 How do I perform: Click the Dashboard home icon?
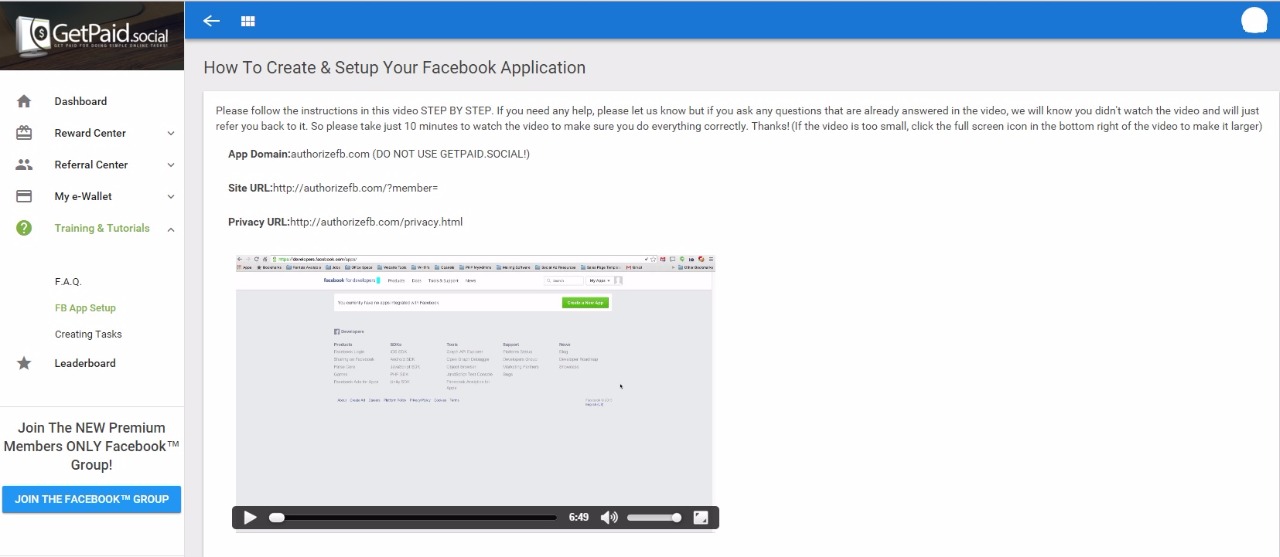point(24,101)
